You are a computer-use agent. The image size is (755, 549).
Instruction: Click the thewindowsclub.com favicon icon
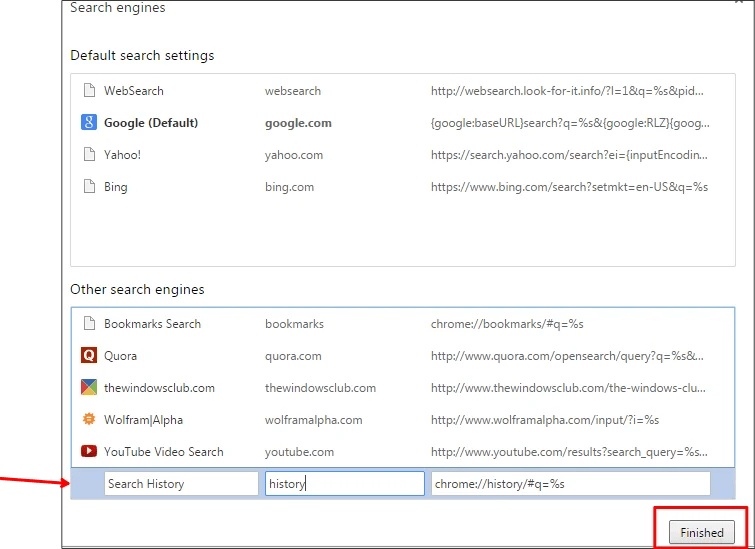tap(89, 387)
